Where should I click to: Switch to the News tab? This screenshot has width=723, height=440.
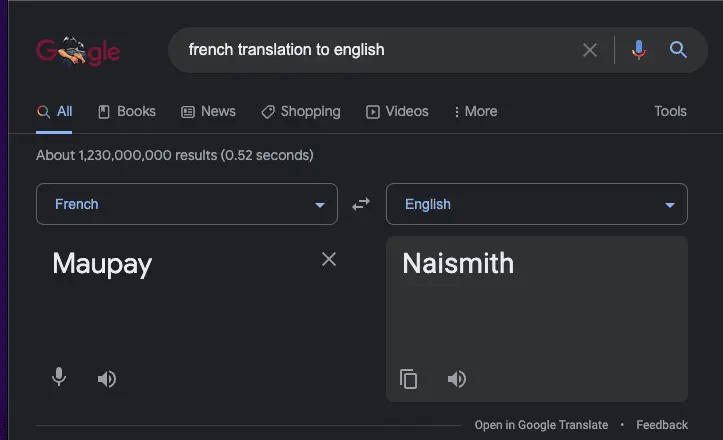209,111
